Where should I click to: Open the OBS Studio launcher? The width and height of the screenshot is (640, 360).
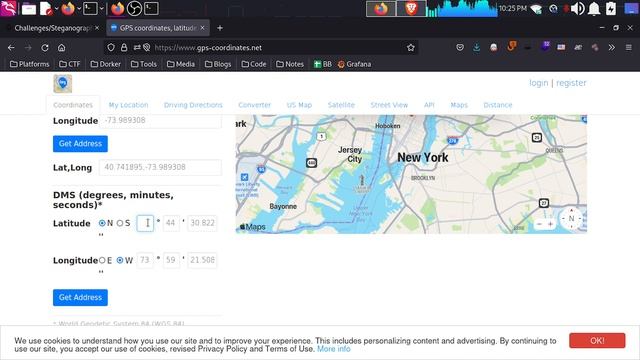pos(134,9)
